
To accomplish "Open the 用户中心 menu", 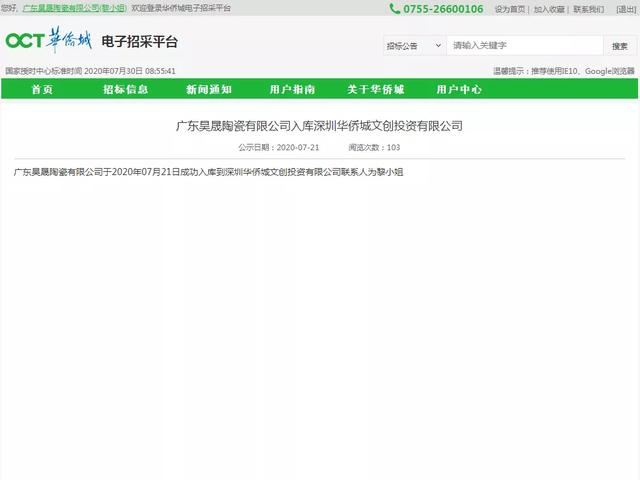I will tap(459, 90).
